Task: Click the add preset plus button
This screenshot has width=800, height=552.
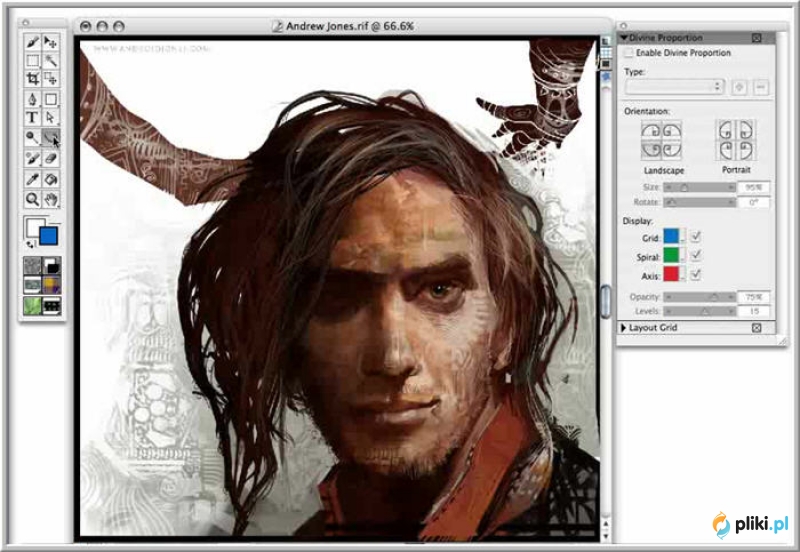Action: pos(739,87)
